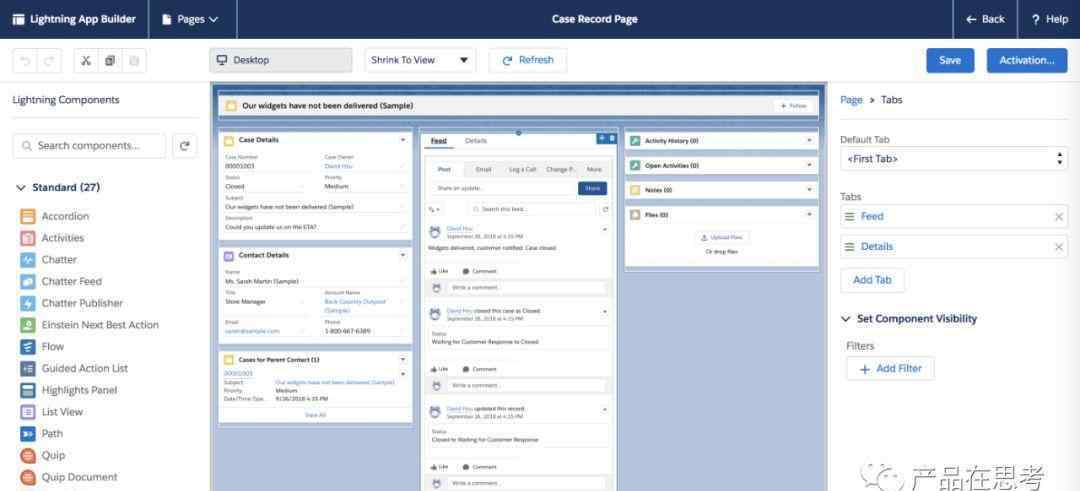Open the Shrink To View dropdown
The image size is (1080, 491).
[420, 60]
